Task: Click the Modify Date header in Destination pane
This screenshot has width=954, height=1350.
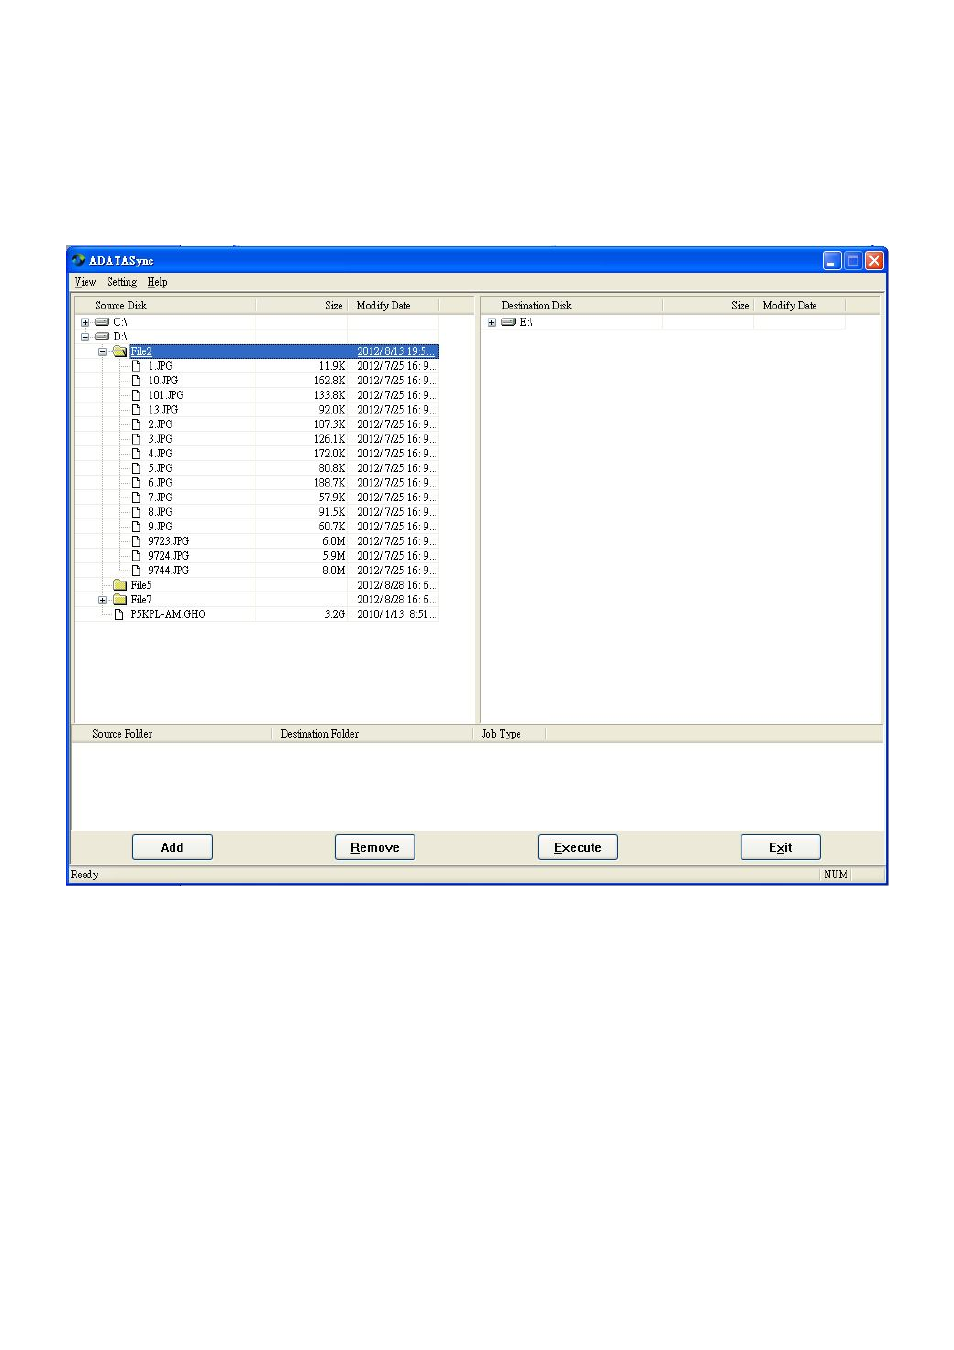Action: pyautogui.click(x=800, y=305)
